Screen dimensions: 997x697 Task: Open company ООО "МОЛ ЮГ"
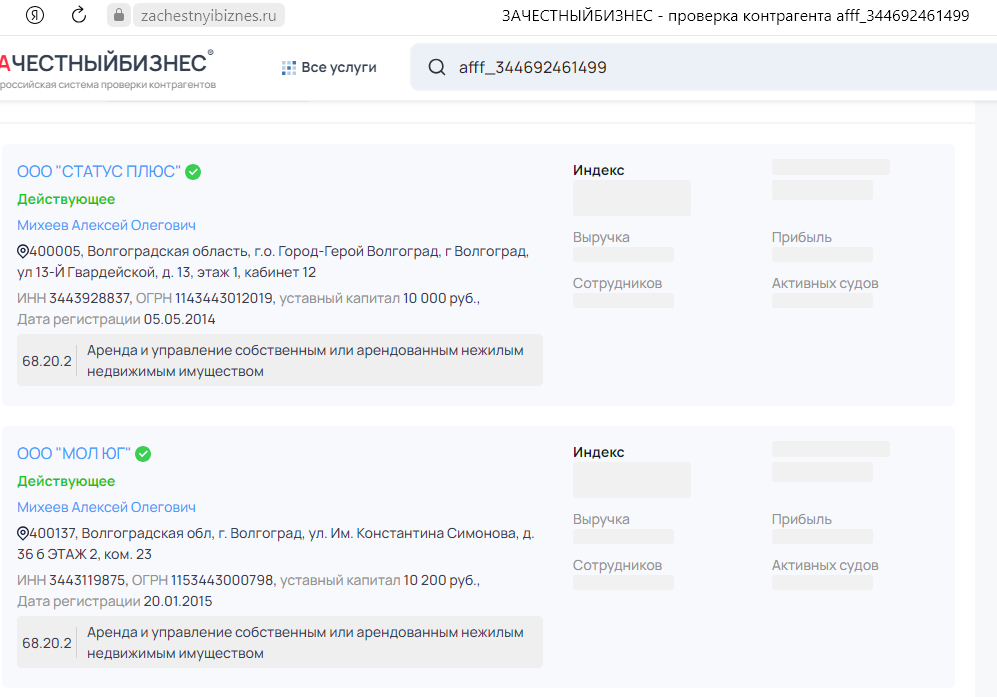pos(74,454)
